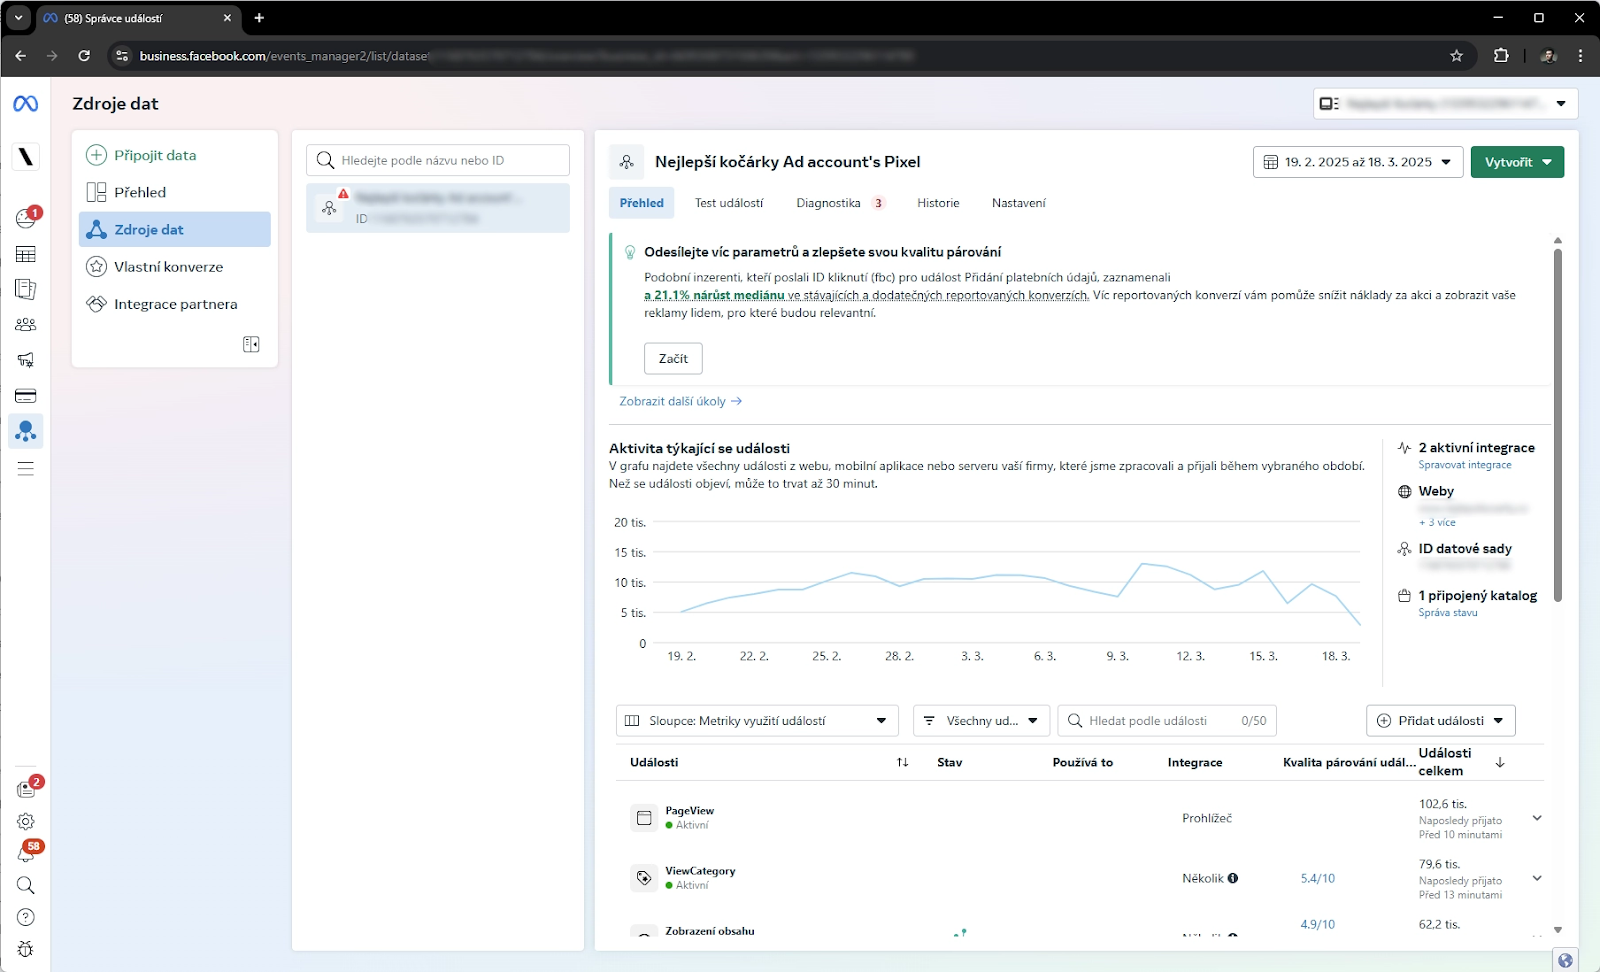Open the Vytvořit dropdown button
Image resolution: width=1600 pixels, height=972 pixels.
[x=1517, y=162]
